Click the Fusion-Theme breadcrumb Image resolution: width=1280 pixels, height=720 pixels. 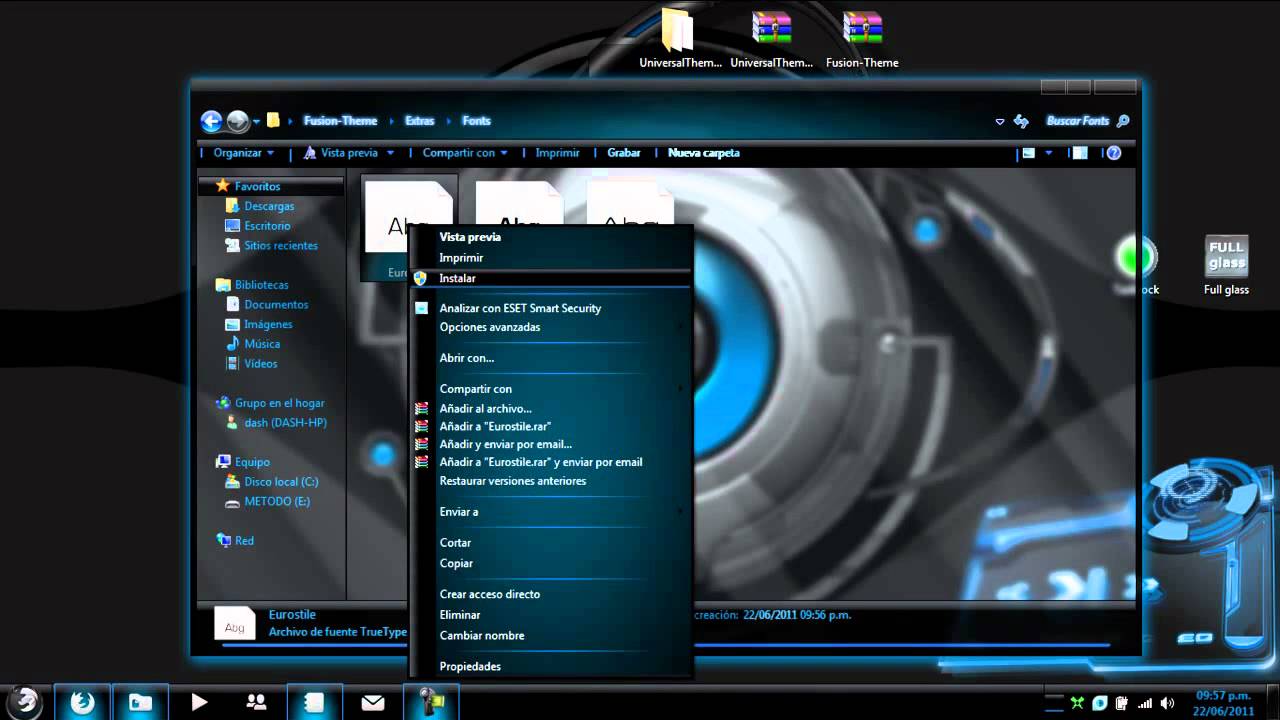[340, 121]
